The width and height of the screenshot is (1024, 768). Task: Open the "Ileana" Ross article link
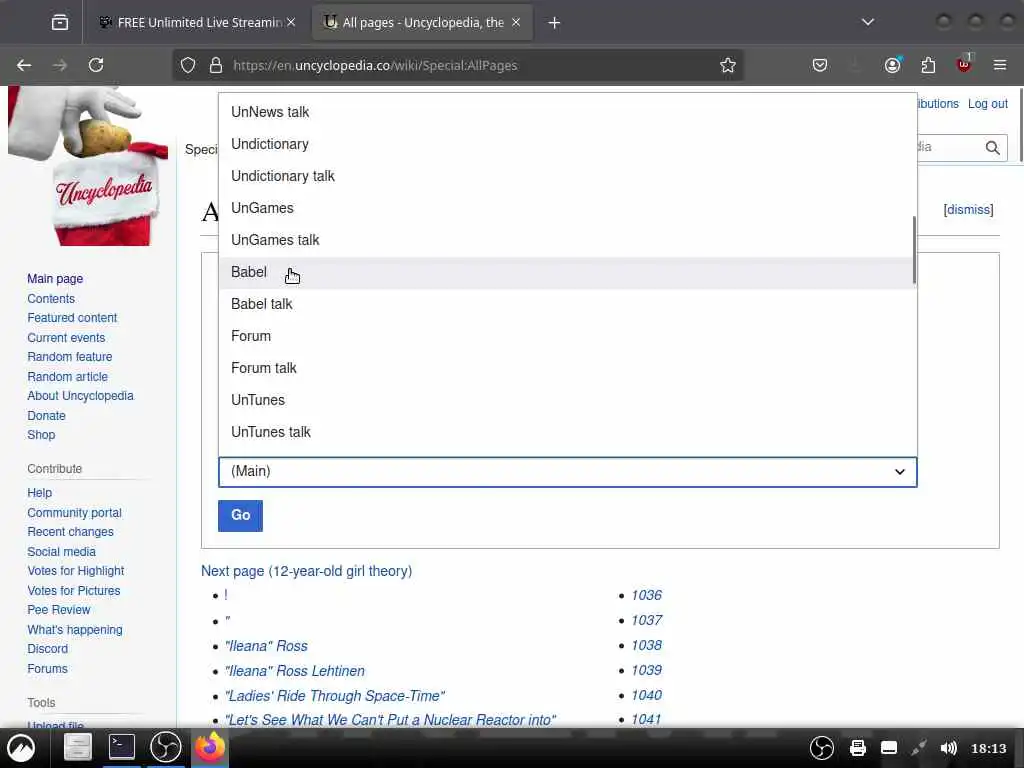[x=266, y=646]
